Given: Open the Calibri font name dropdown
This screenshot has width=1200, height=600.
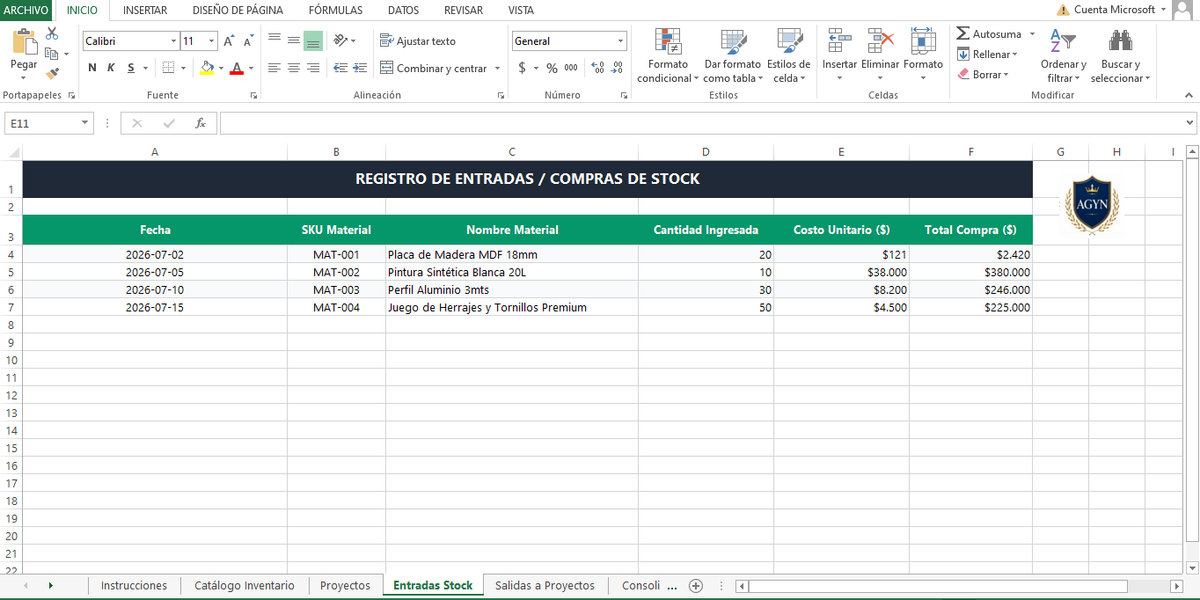Looking at the screenshot, I should click(x=173, y=41).
